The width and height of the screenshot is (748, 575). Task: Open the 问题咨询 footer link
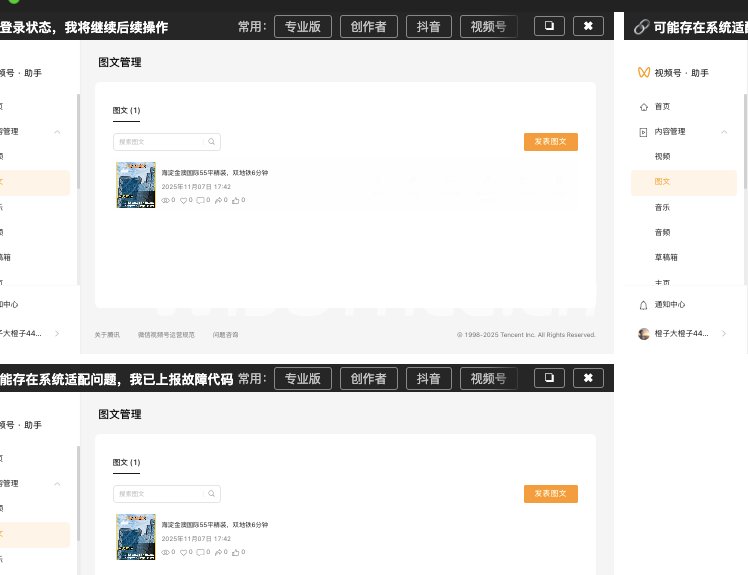click(226, 335)
